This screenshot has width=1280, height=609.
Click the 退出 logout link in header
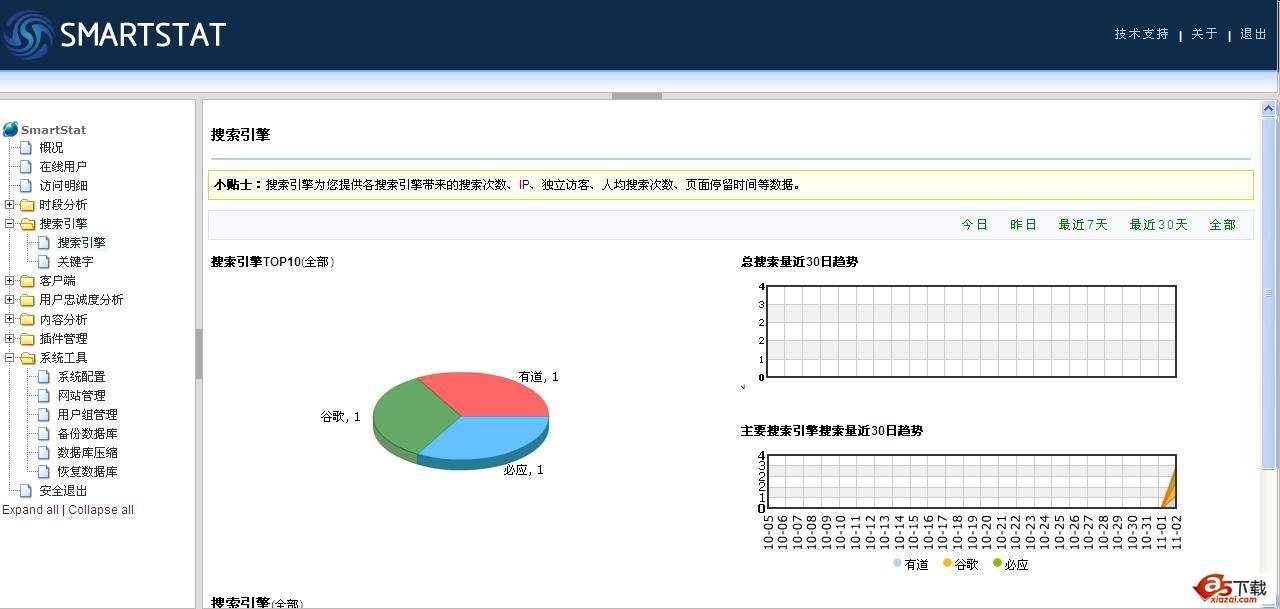pos(1253,34)
